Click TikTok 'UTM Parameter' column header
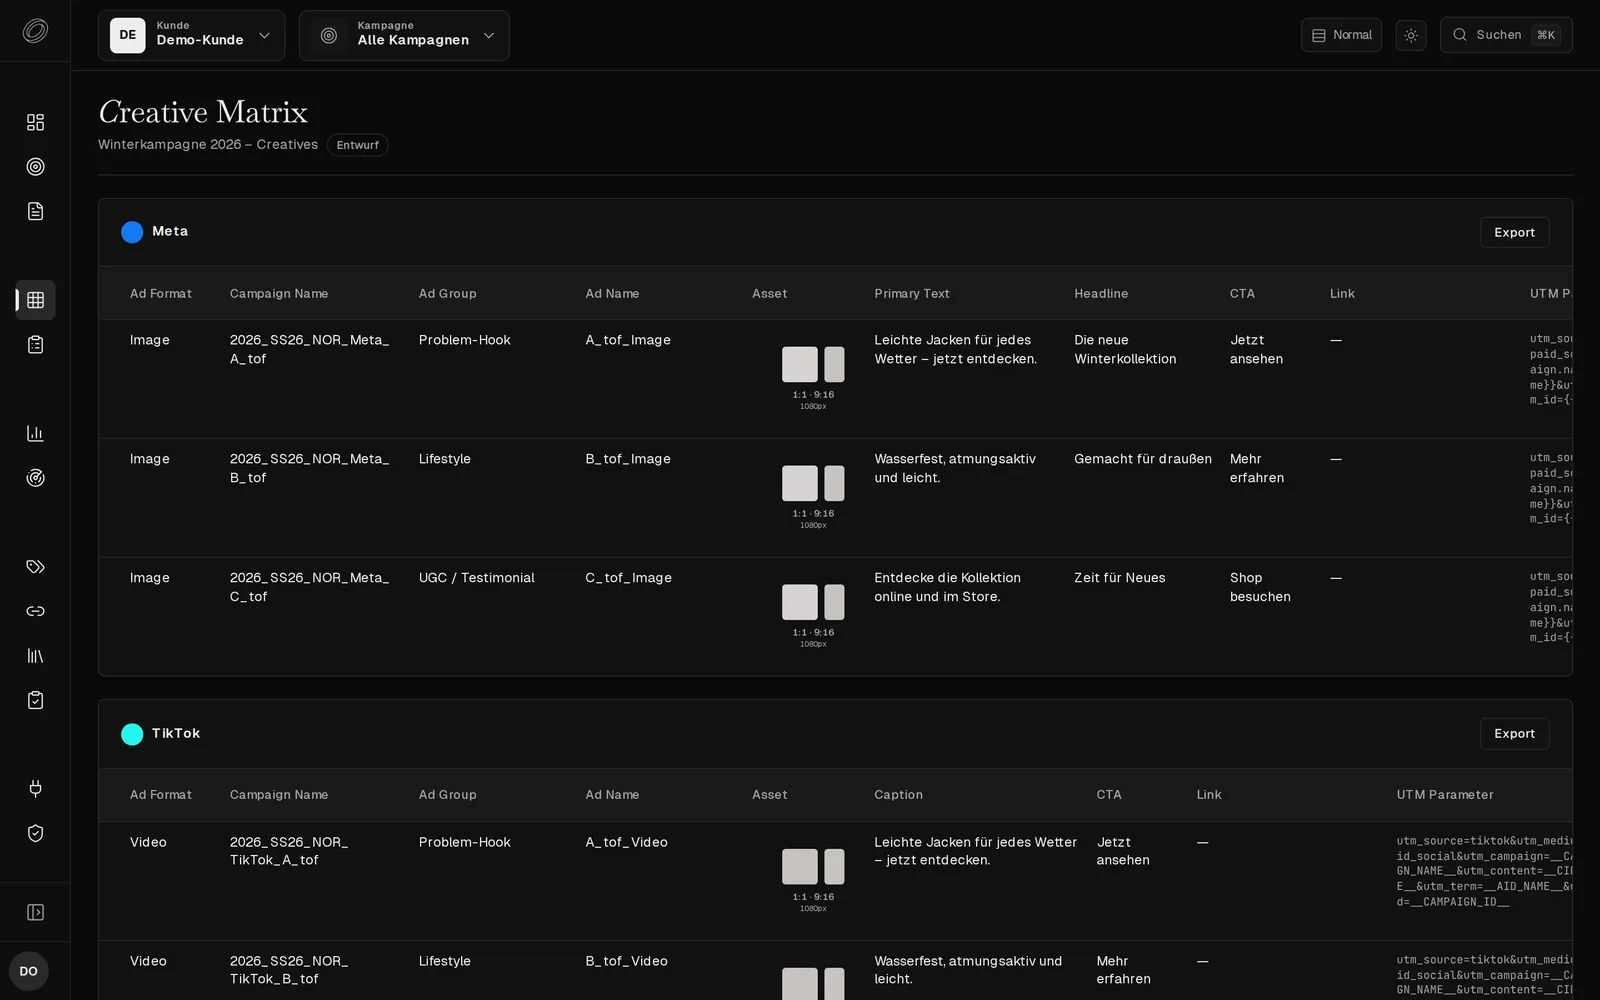1600x1000 pixels. click(x=1445, y=795)
